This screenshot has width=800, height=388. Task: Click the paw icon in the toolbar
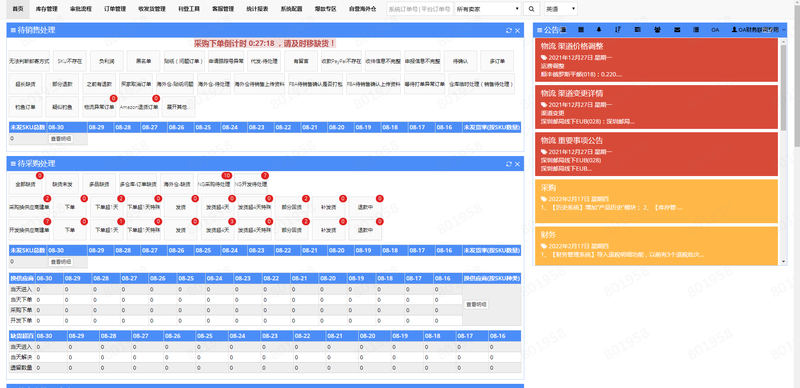pyautogui.click(x=657, y=30)
